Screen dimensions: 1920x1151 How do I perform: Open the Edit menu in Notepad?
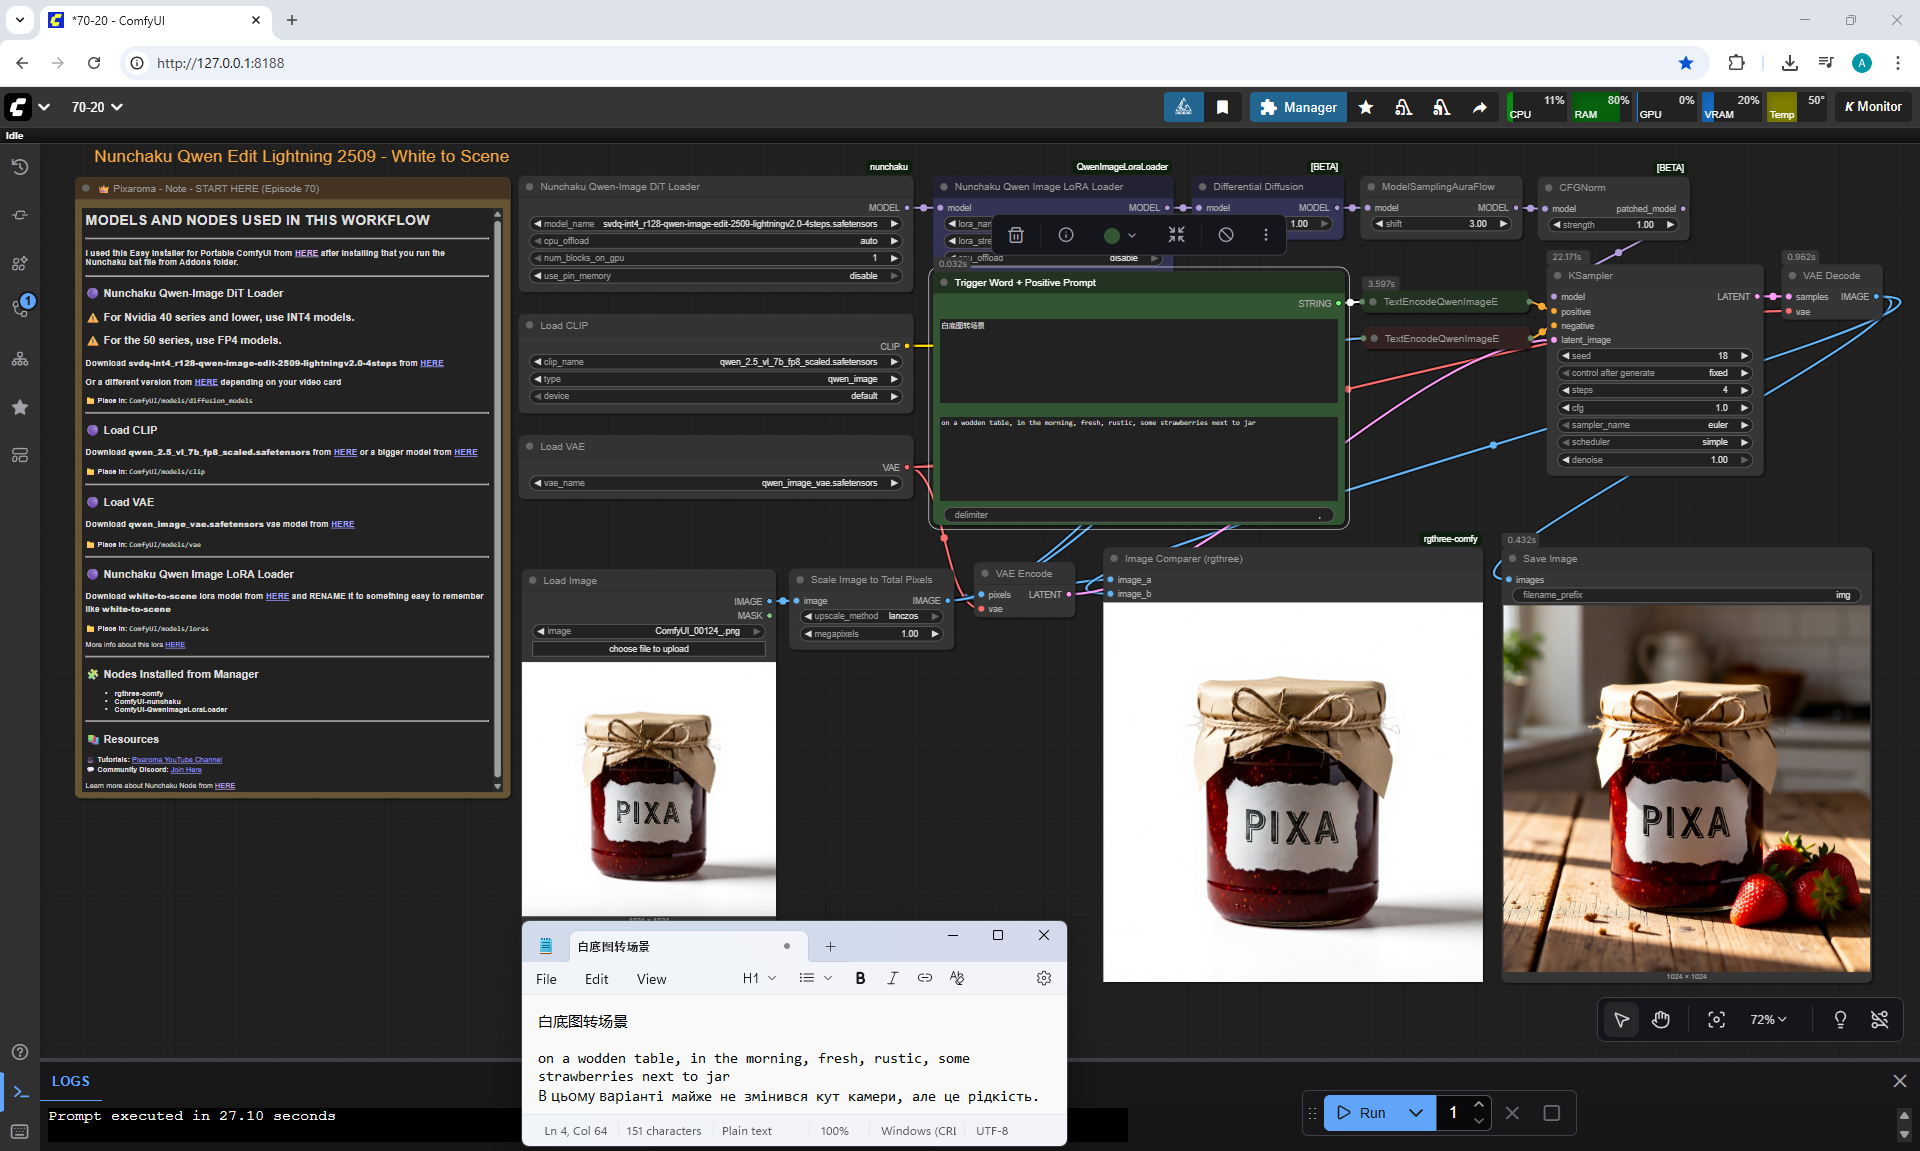pyautogui.click(x=596, y=979)
